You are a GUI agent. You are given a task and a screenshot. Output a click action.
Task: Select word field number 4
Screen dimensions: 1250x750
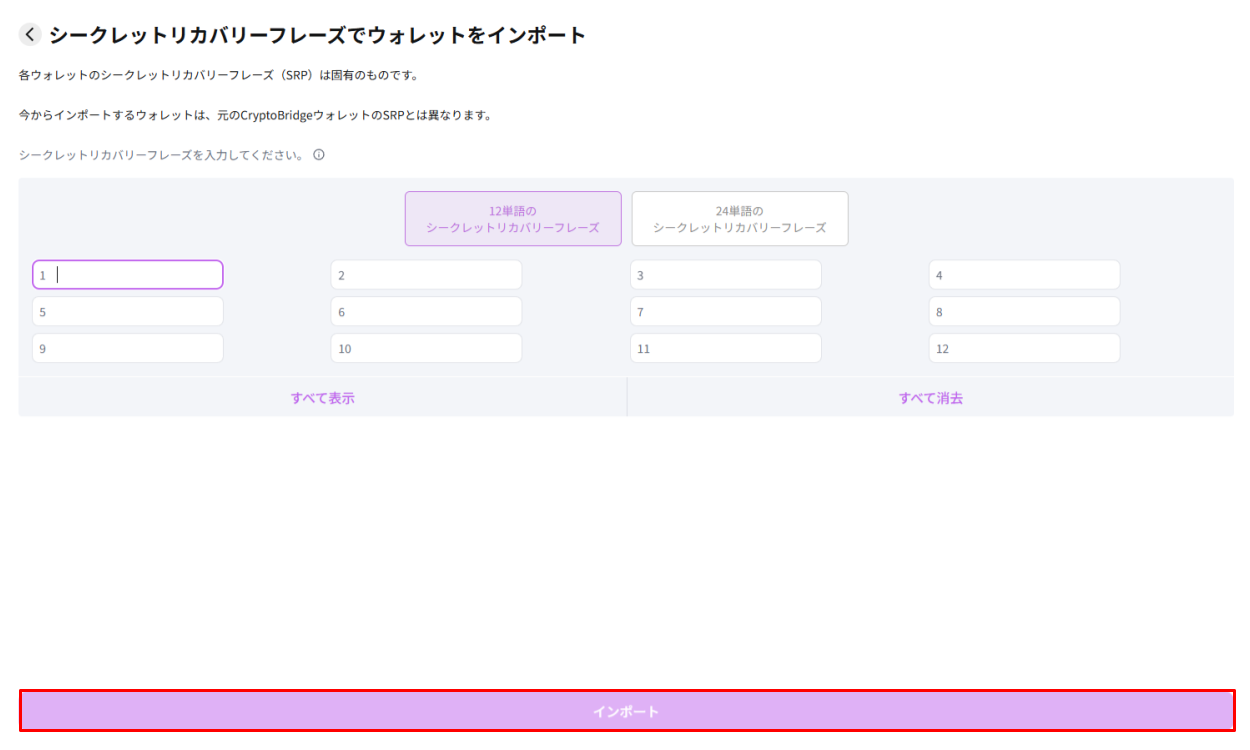[1025, 275]
